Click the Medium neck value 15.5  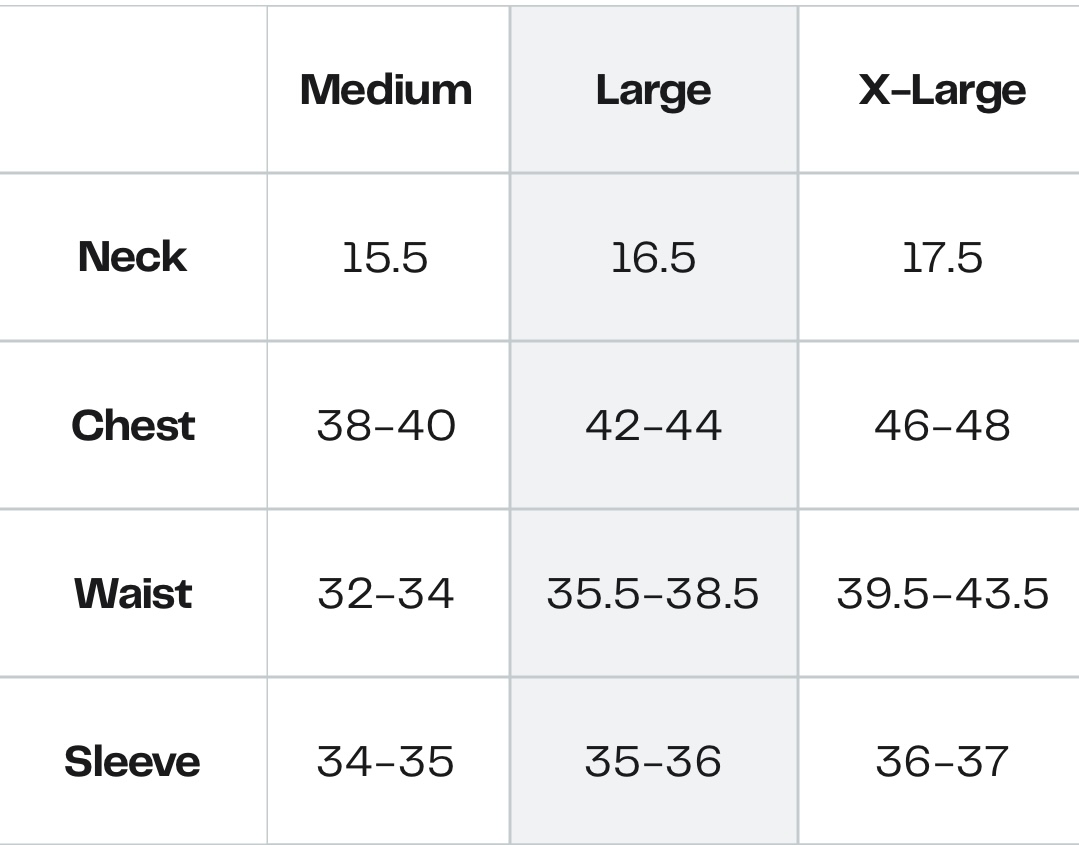point(385,258)
